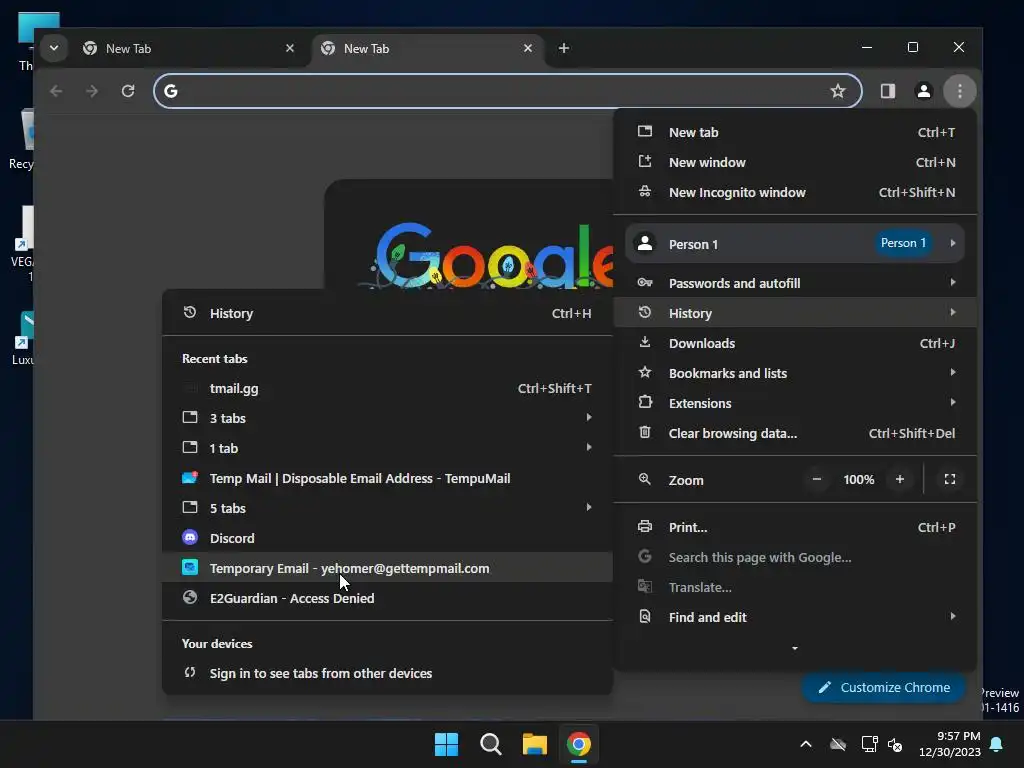The image size is (1024, 768).
Task: Expand the 5 tabs recent window
Action: tap(387, 508)
